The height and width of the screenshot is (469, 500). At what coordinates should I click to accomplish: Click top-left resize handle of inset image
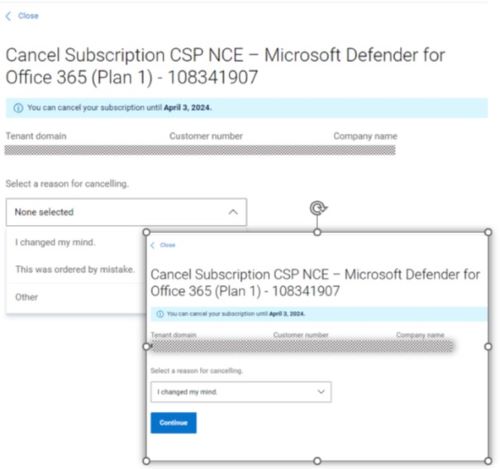pos(146,232)
